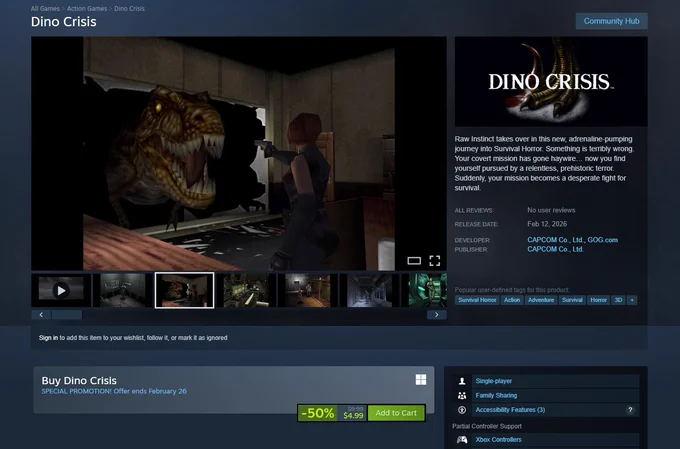Open Action Games breadcrumb link
Screen dimensions: 680x449
[x=87, y=8]
